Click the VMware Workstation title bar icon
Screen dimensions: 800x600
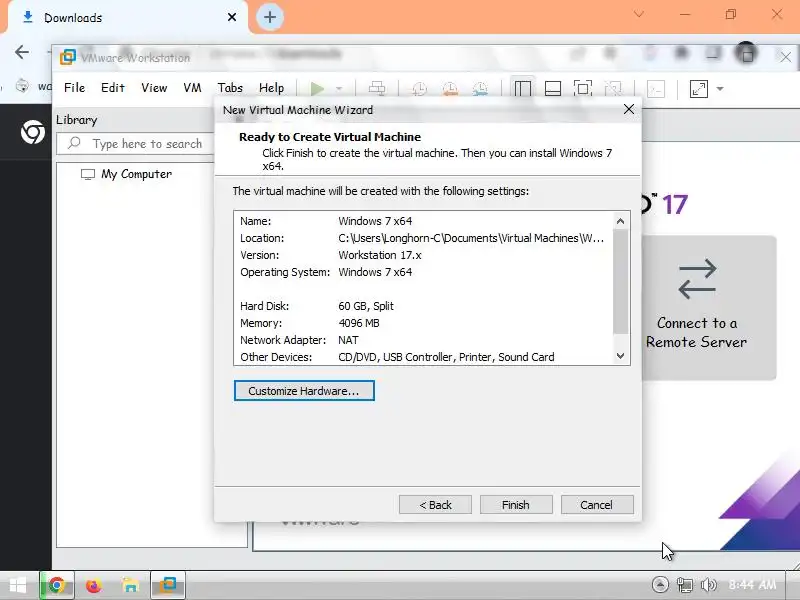pos(68,58)
